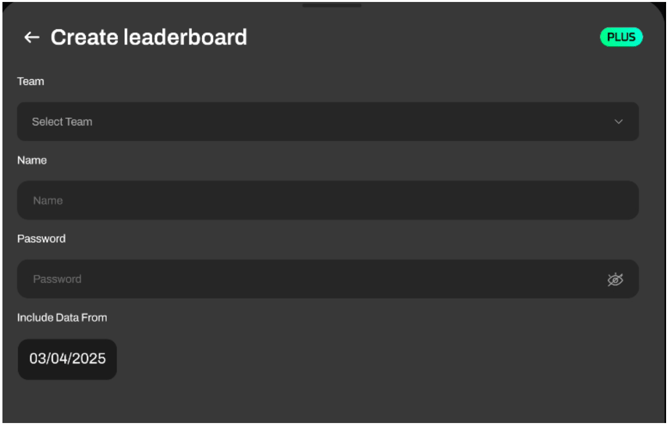The image size is (670, 425).
Task: Click the Create leaderboard heading
Action: 149,38
